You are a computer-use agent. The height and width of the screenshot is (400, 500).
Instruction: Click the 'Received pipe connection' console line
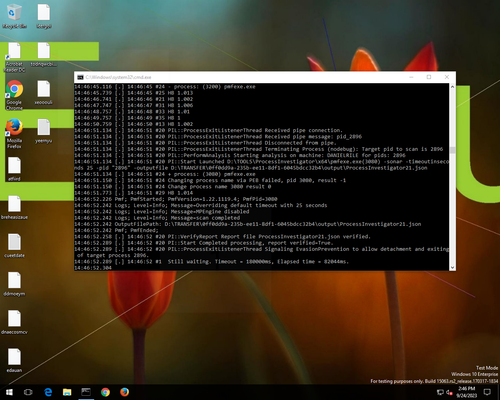(x=208, y=130)
